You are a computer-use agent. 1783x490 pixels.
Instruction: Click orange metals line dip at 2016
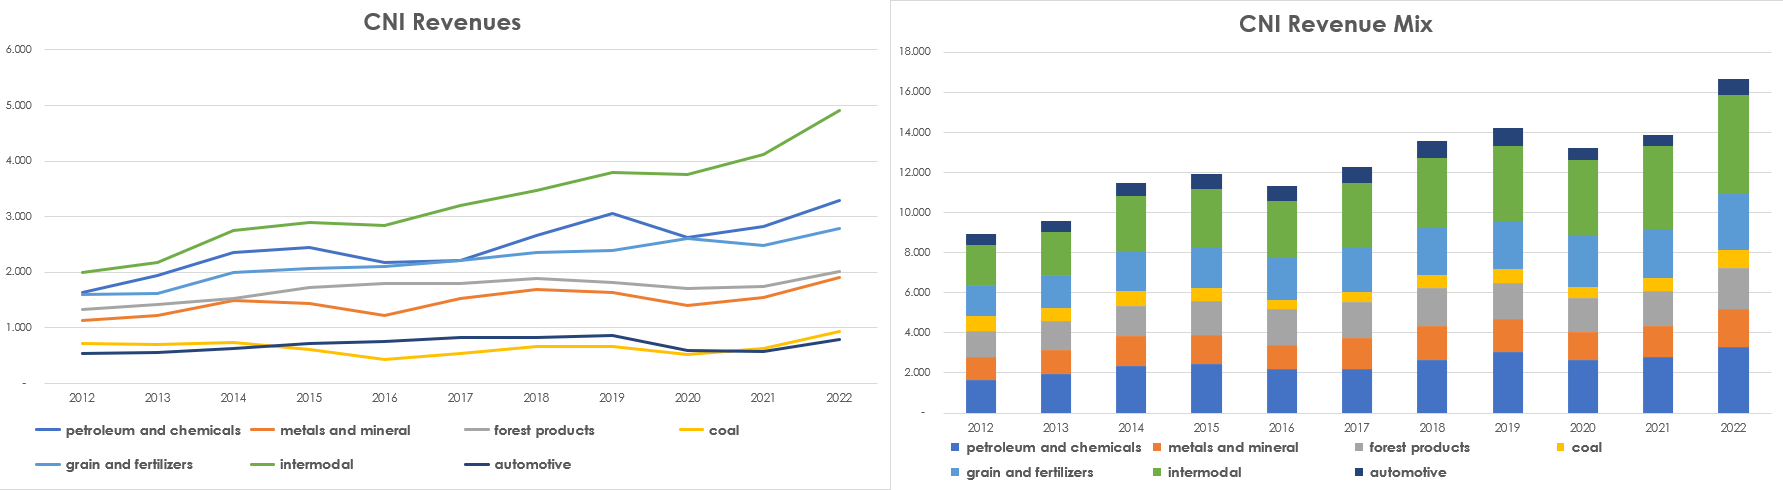(385, 315)
